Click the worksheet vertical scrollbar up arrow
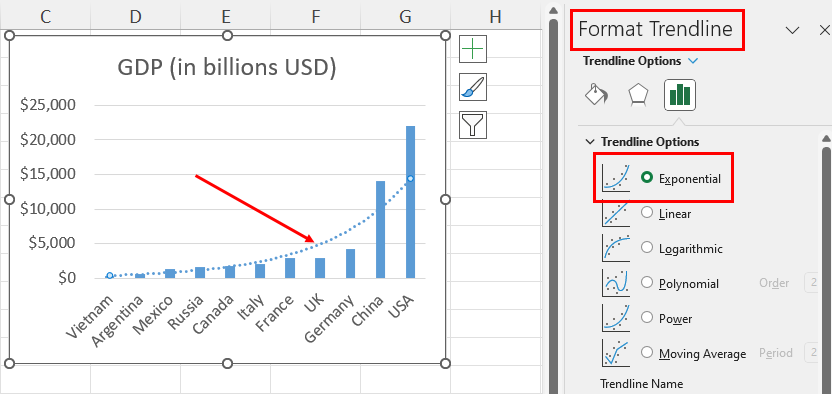This screenshot has height=394, width=832. [553, 10]
